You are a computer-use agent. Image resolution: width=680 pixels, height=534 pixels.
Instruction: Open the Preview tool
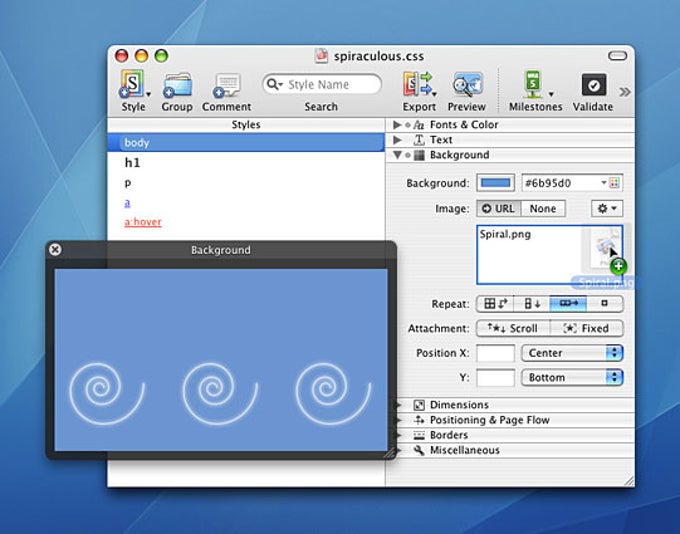(x=466, y=85)
